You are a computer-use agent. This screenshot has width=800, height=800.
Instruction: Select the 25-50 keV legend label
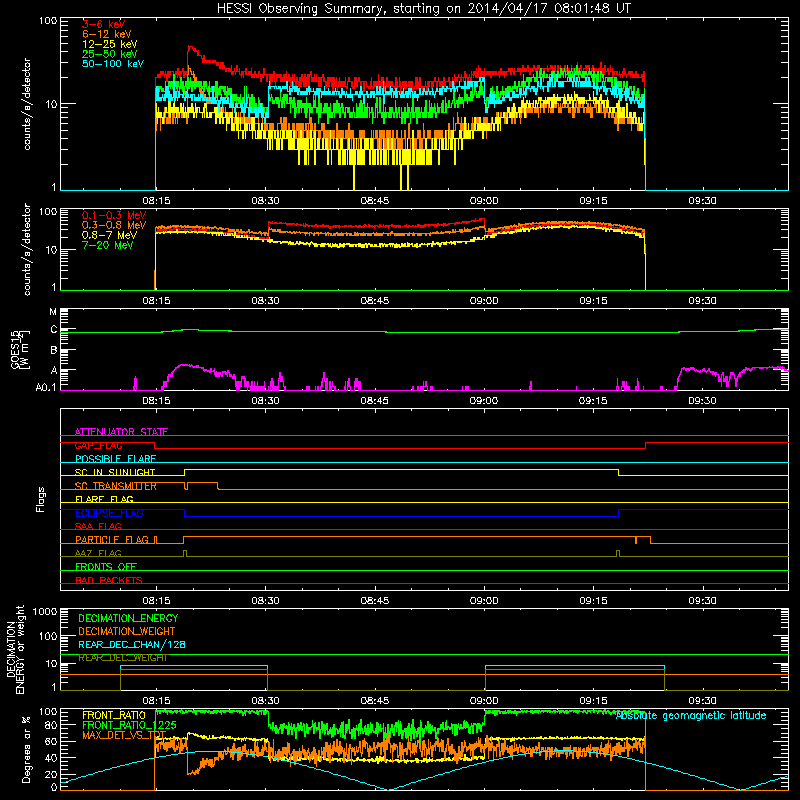pyautogui.click(x=110, y=54)
